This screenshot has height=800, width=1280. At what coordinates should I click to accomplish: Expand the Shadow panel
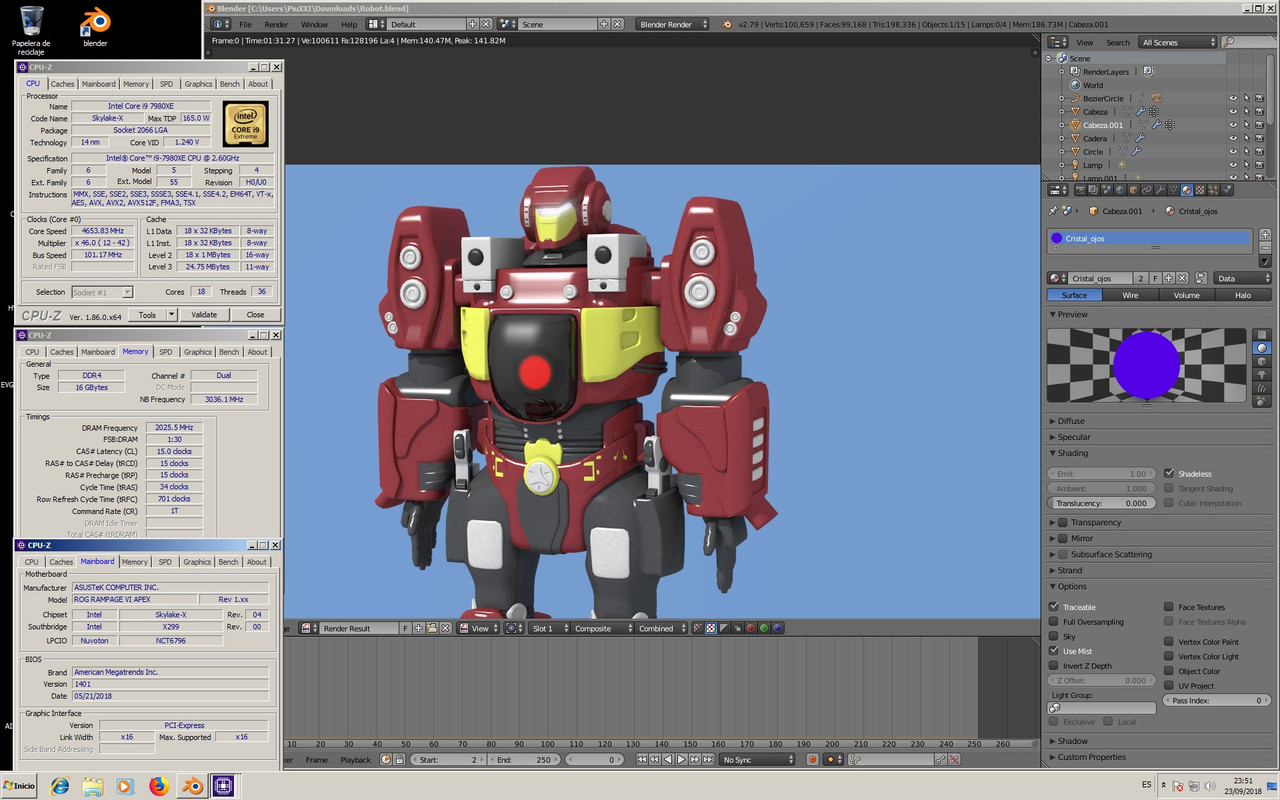tap(1053, 741)
